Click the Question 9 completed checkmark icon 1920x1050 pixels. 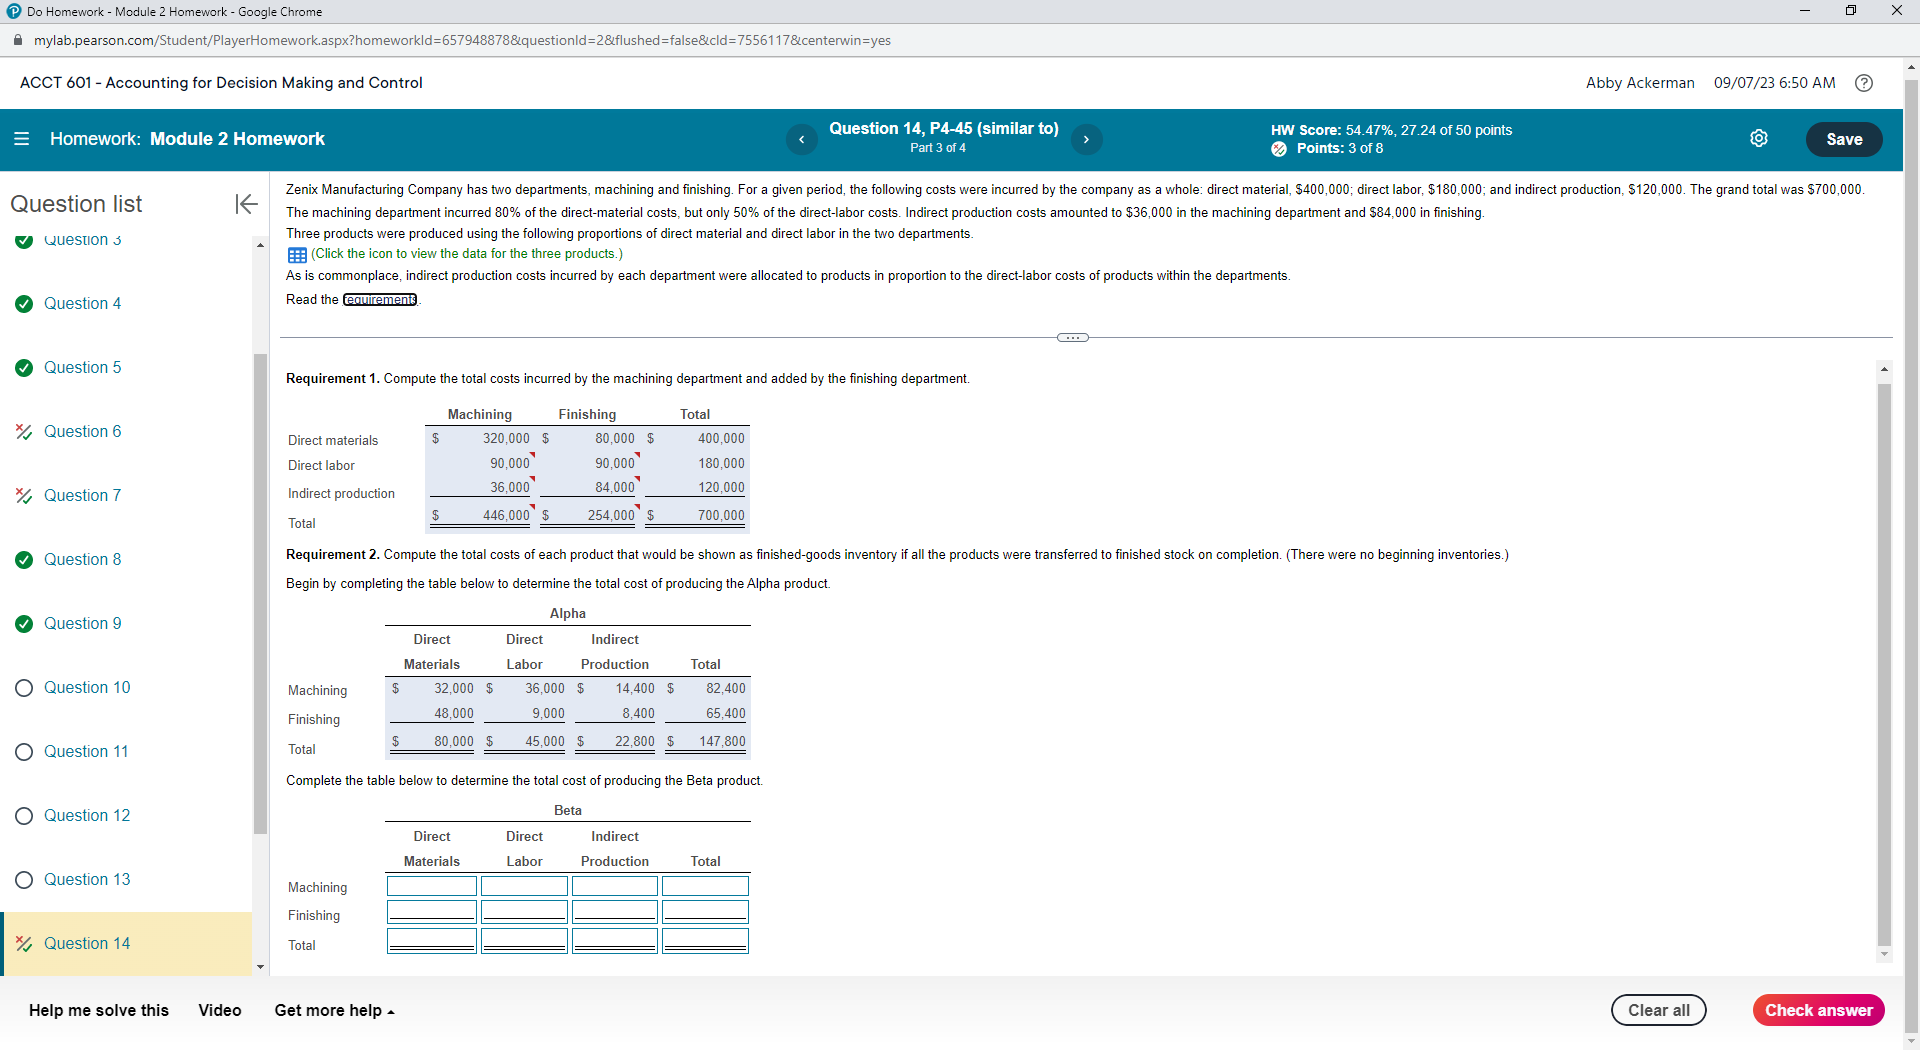[24, 624]
